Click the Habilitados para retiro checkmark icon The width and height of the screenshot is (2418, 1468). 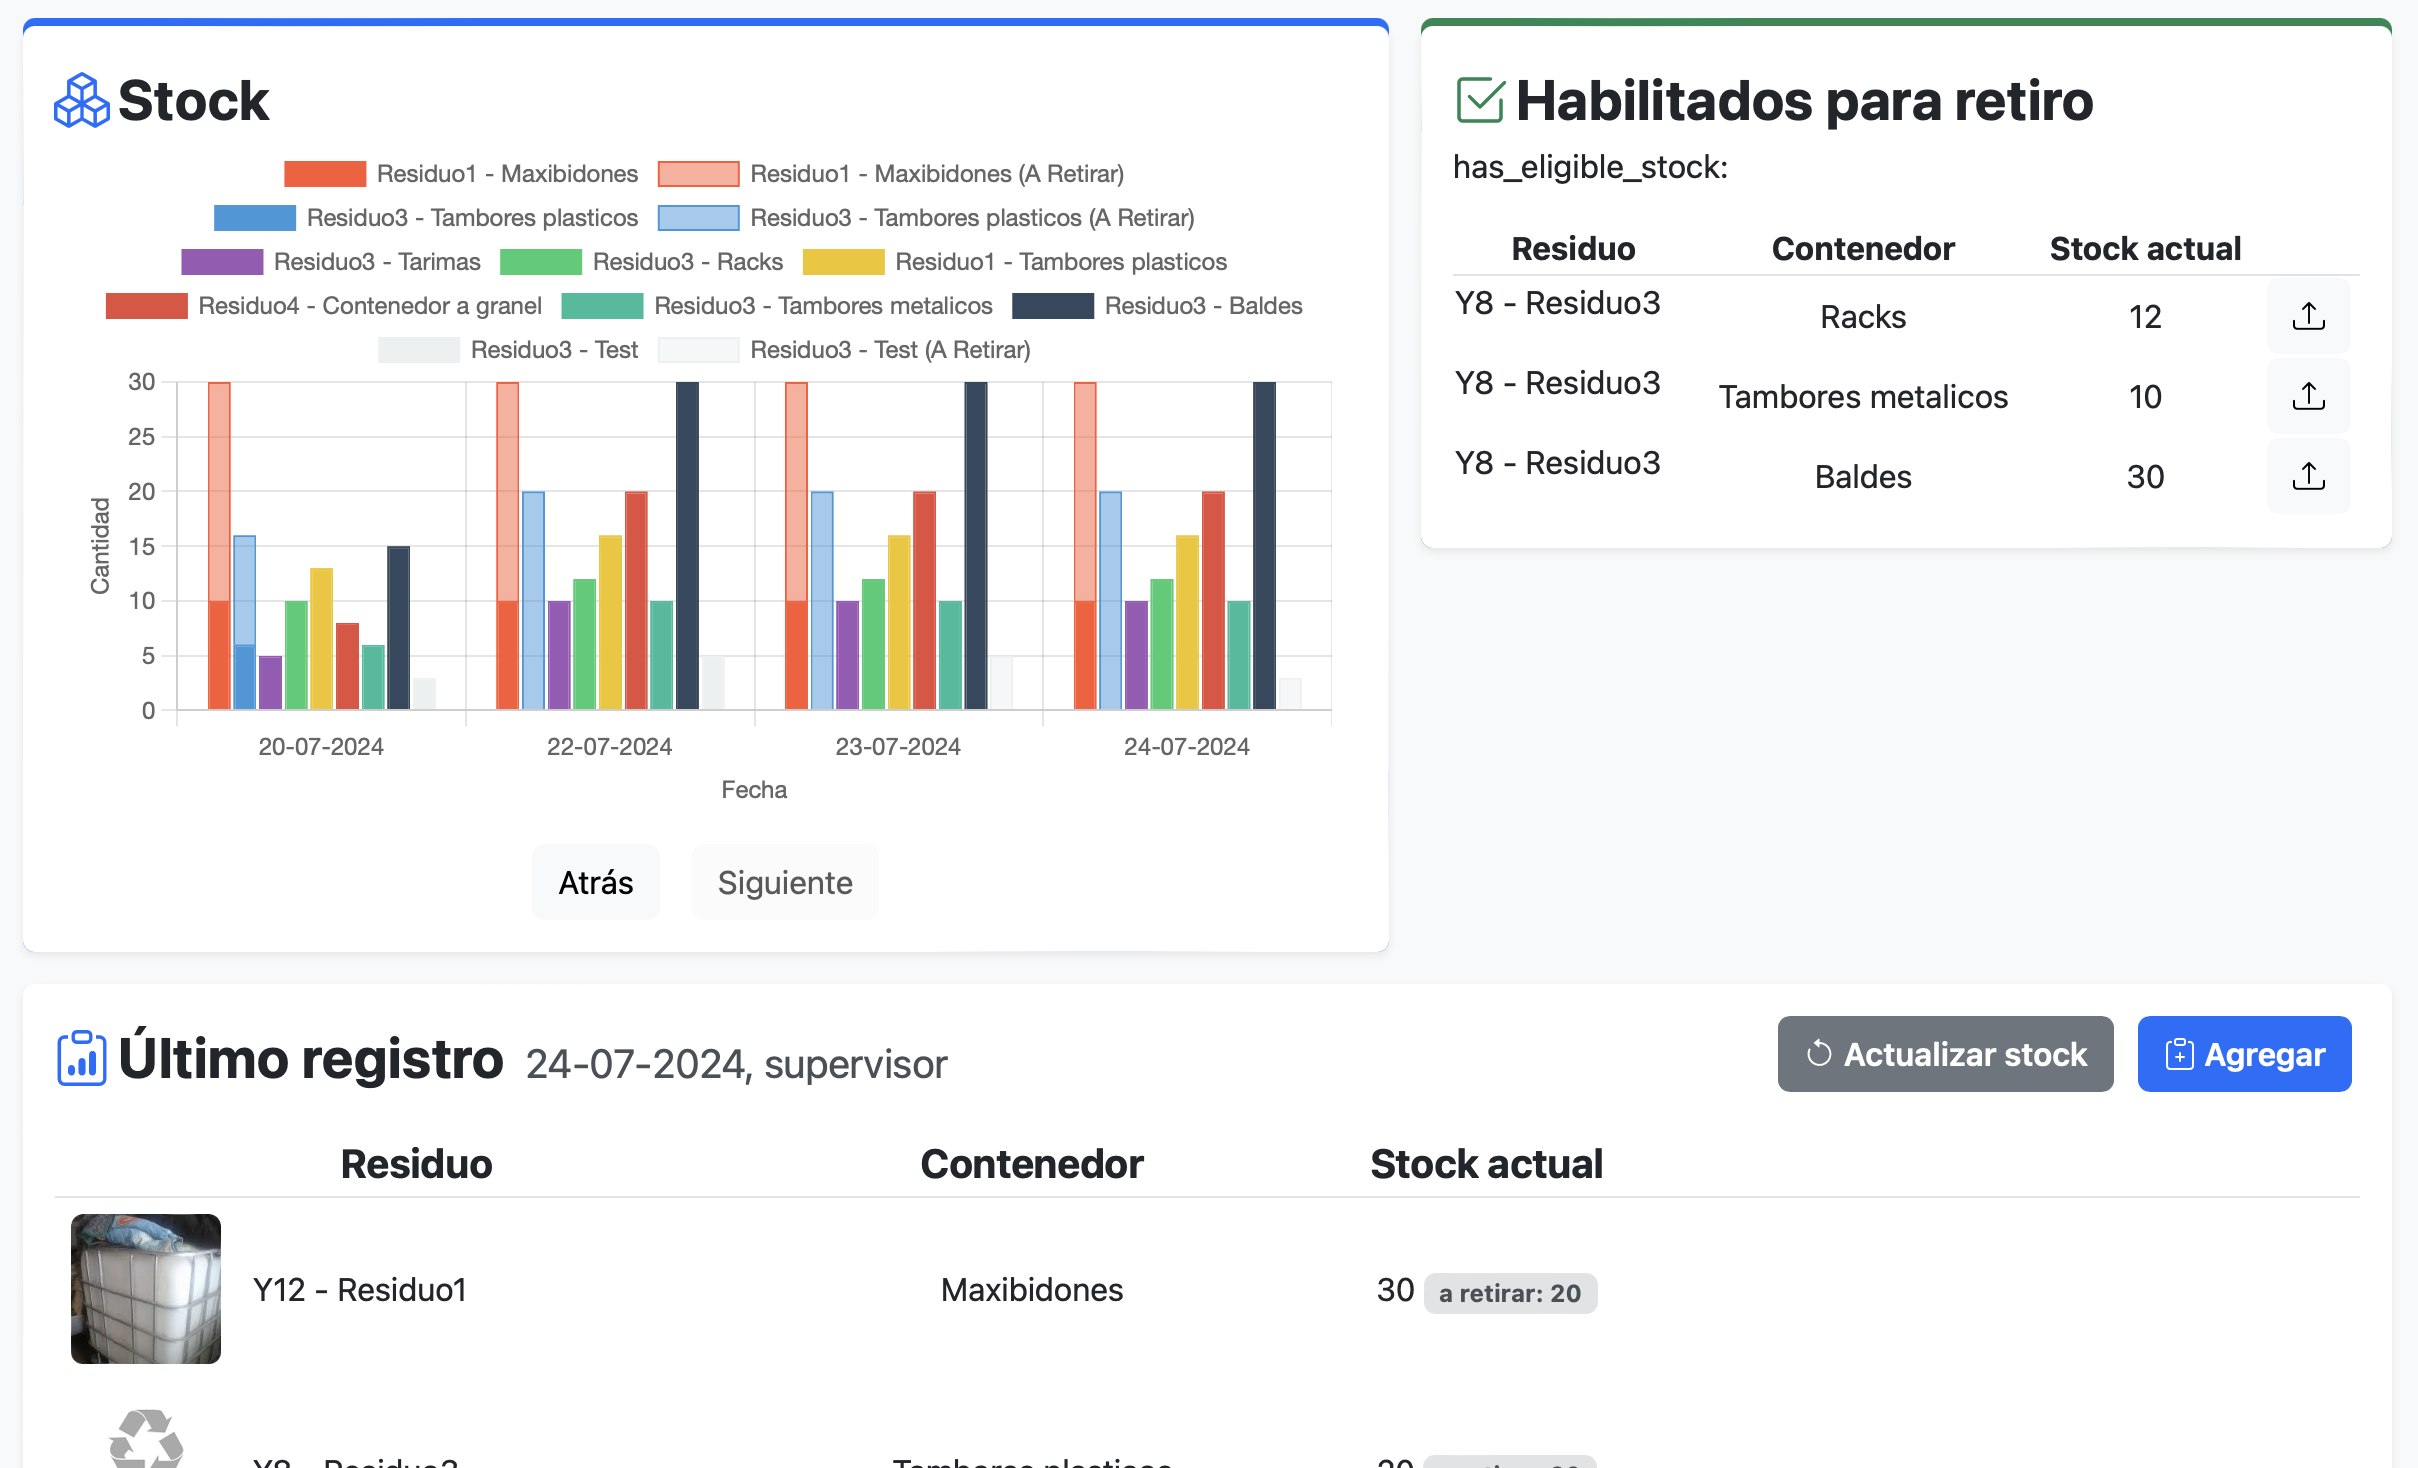click(1480, 101)
